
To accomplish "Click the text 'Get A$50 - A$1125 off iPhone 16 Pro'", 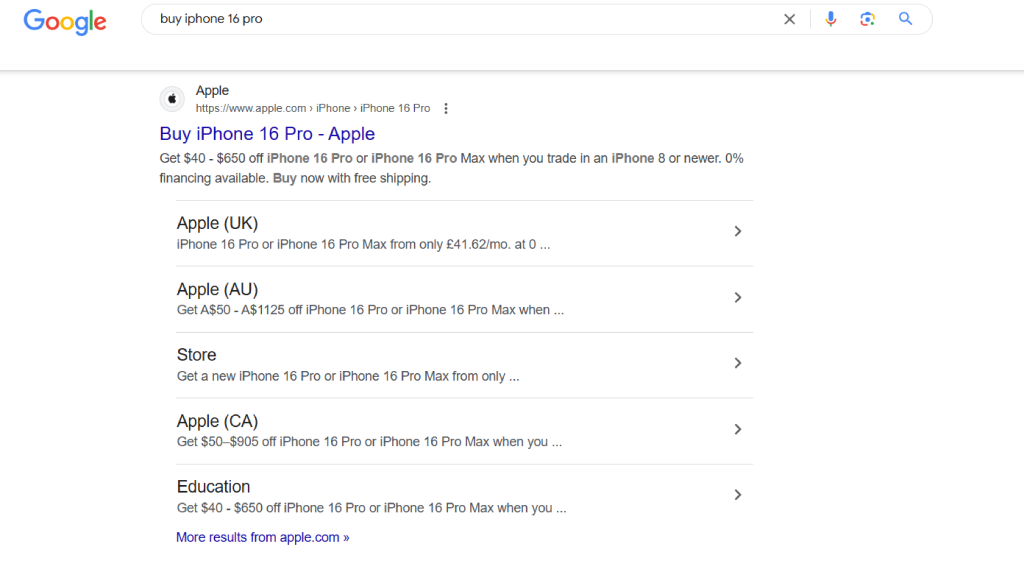I will click(x=282, y=310).
